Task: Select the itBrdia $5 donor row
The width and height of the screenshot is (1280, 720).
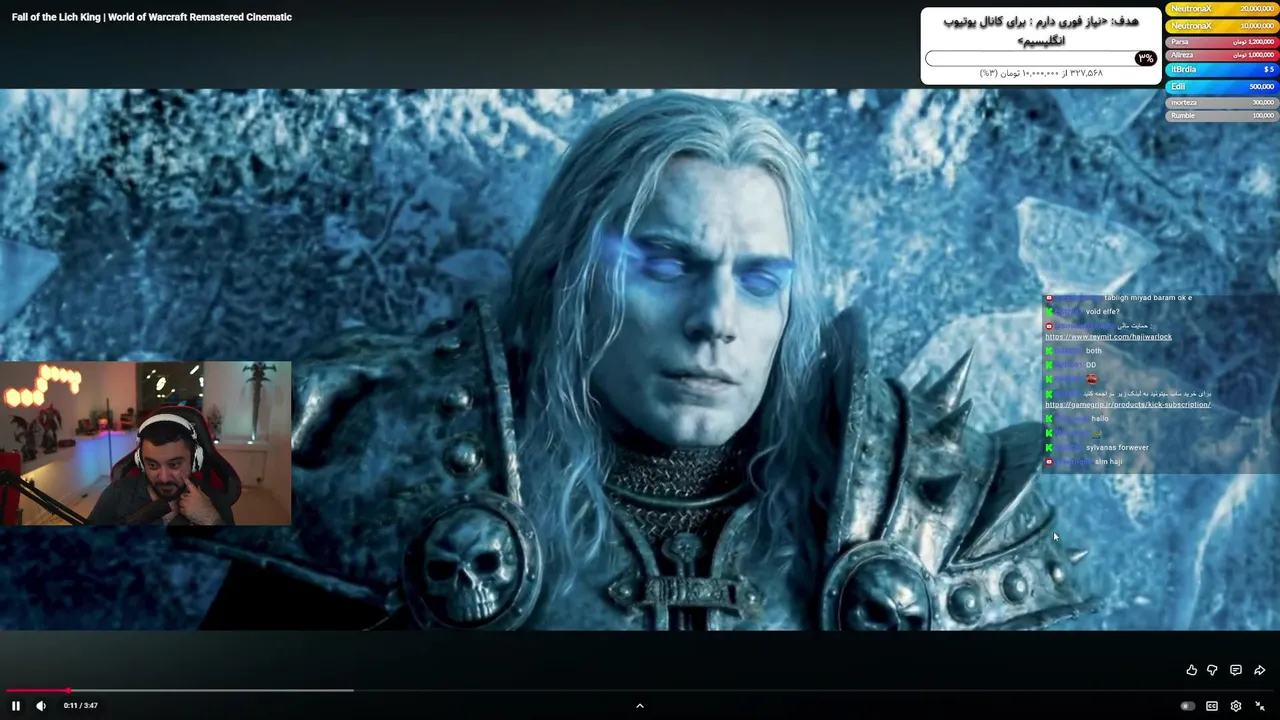Action: click(x=1222, y=70)
